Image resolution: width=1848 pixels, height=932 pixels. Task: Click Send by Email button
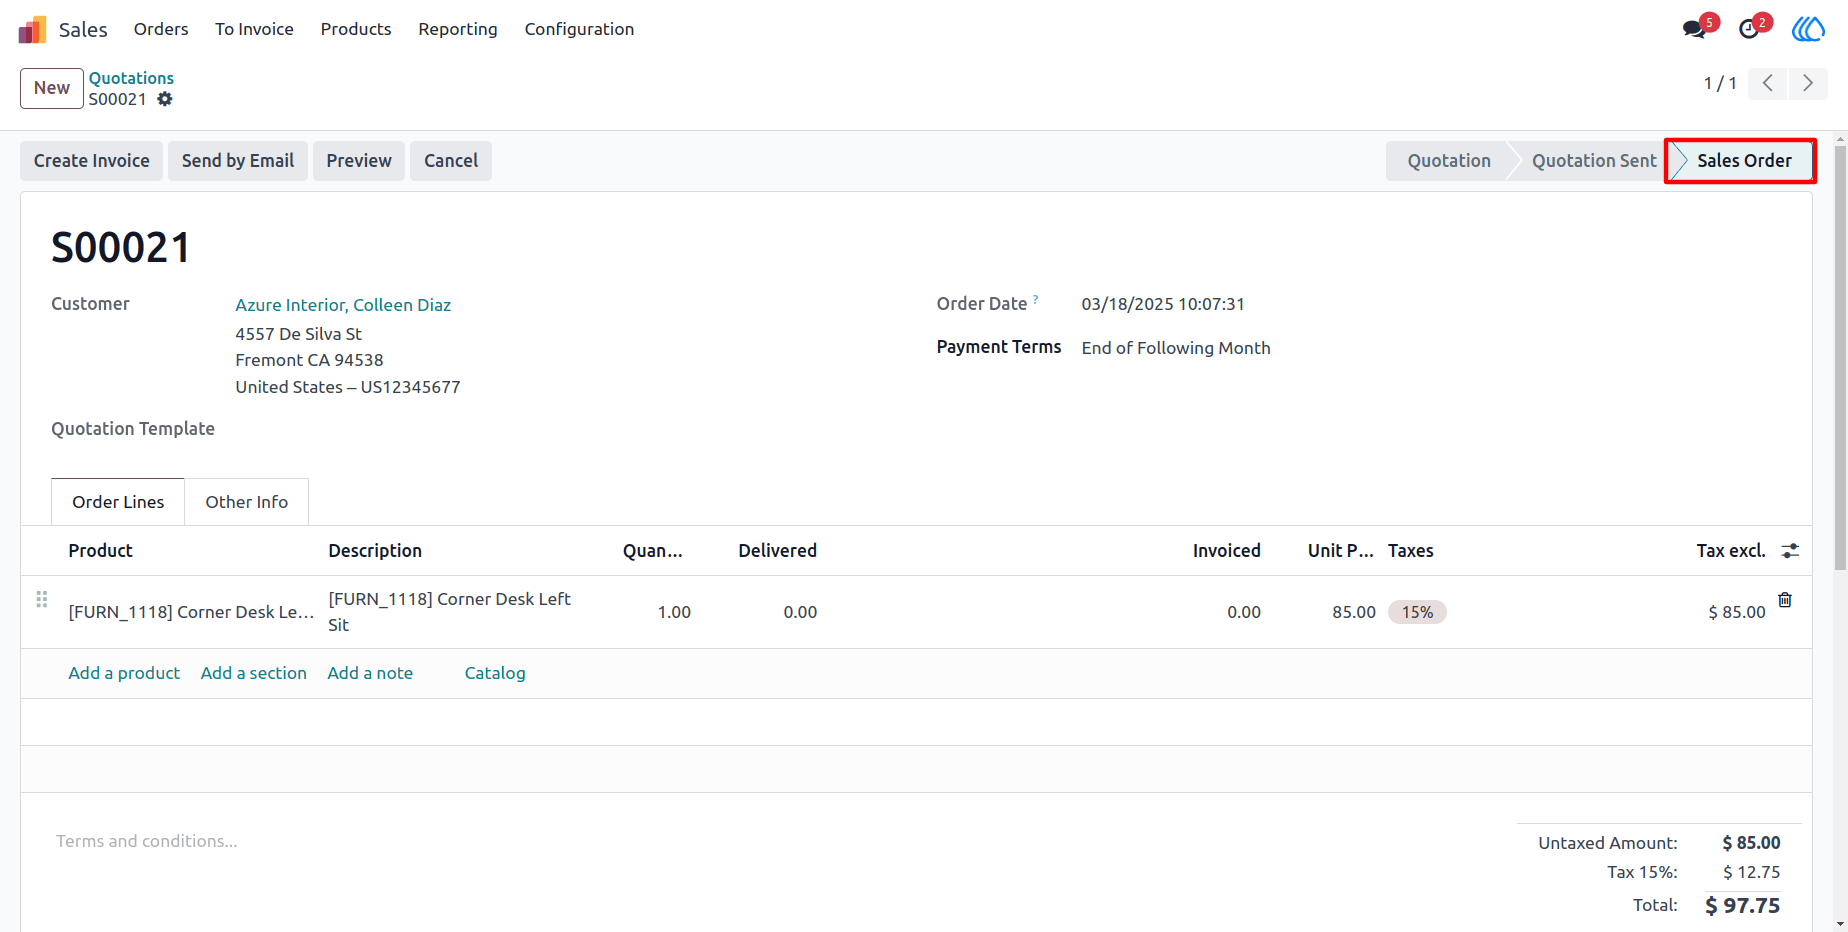[x=238, y=161]
